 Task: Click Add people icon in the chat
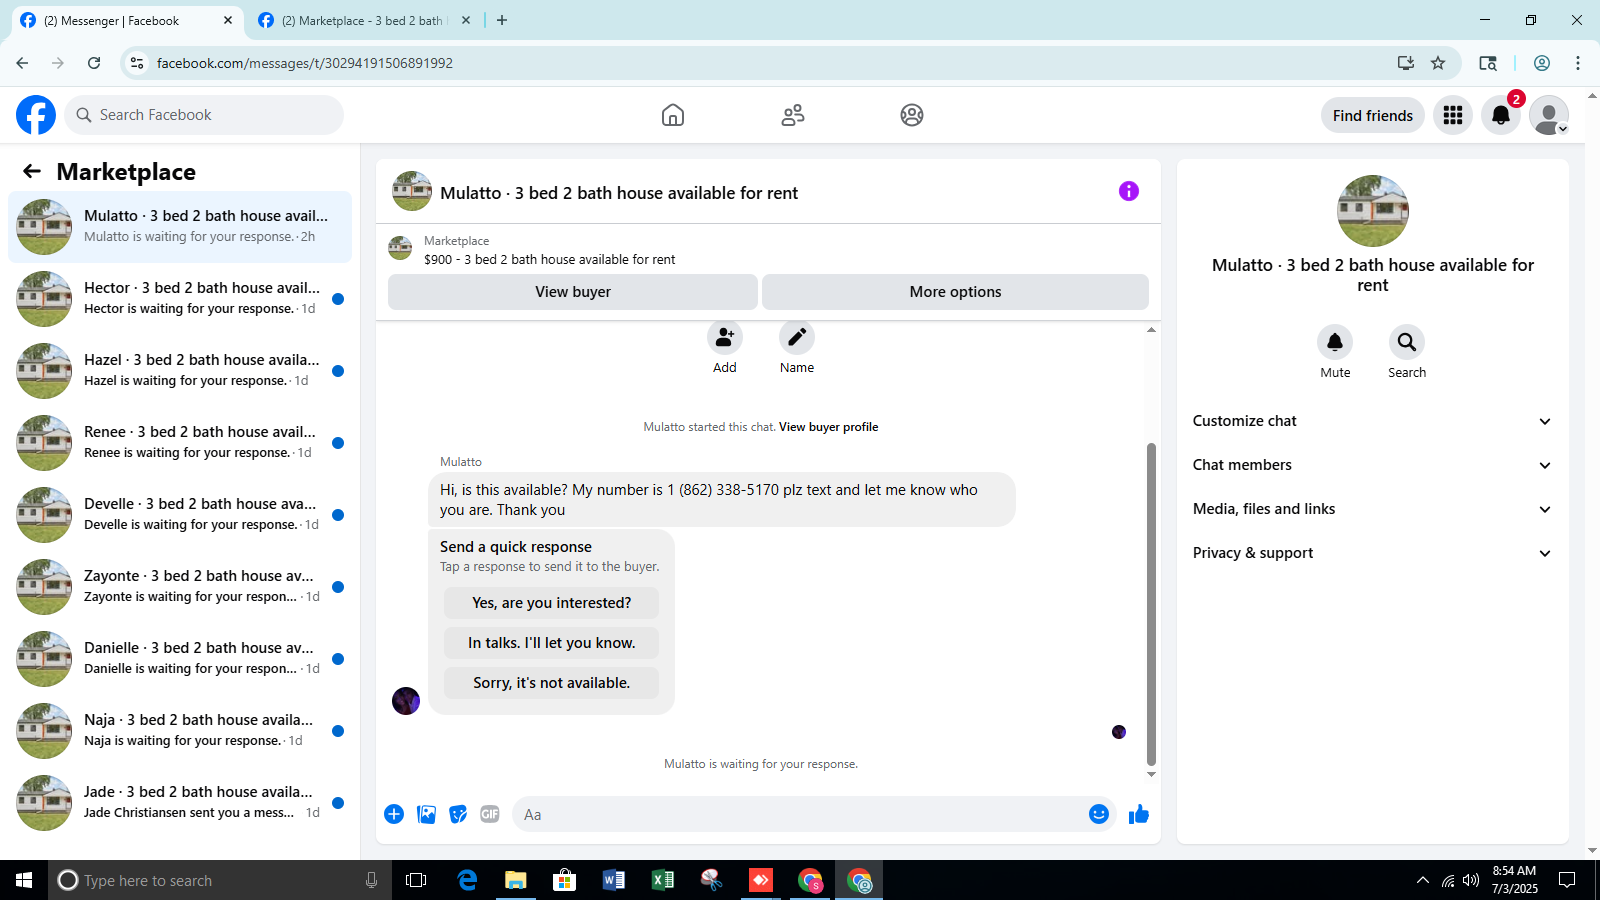pos(725,338)
